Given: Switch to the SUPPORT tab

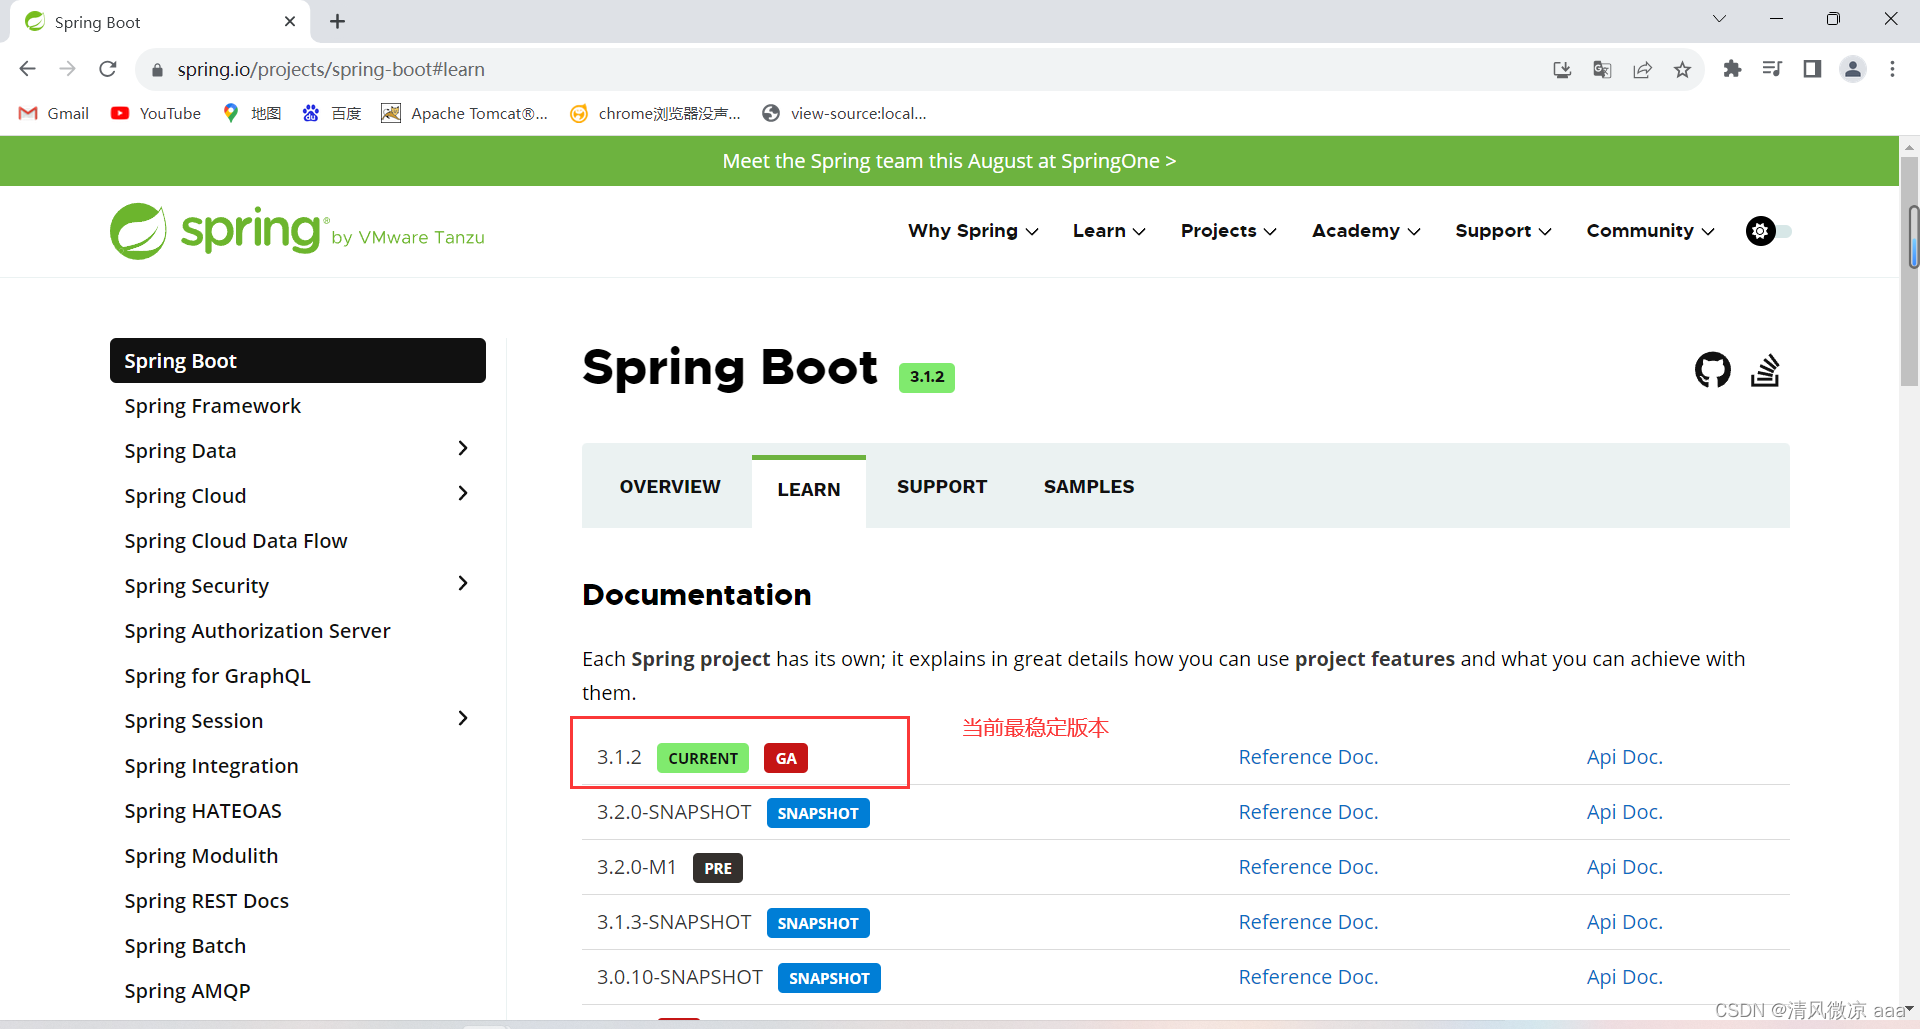Looking at the screenshot, I should tap(942, 487).
